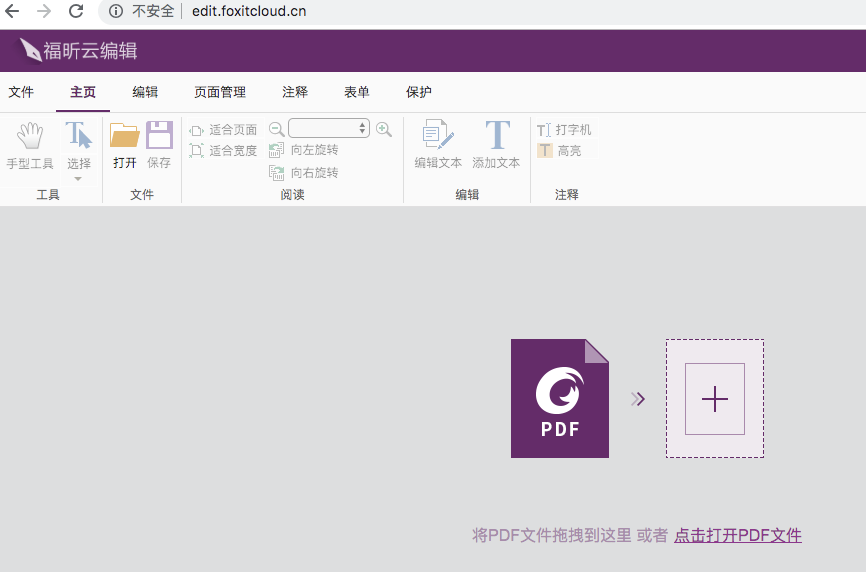The image size is (866, 572).
Task: Open a file with the 打开 folder icon
Action: coord(125,145)
